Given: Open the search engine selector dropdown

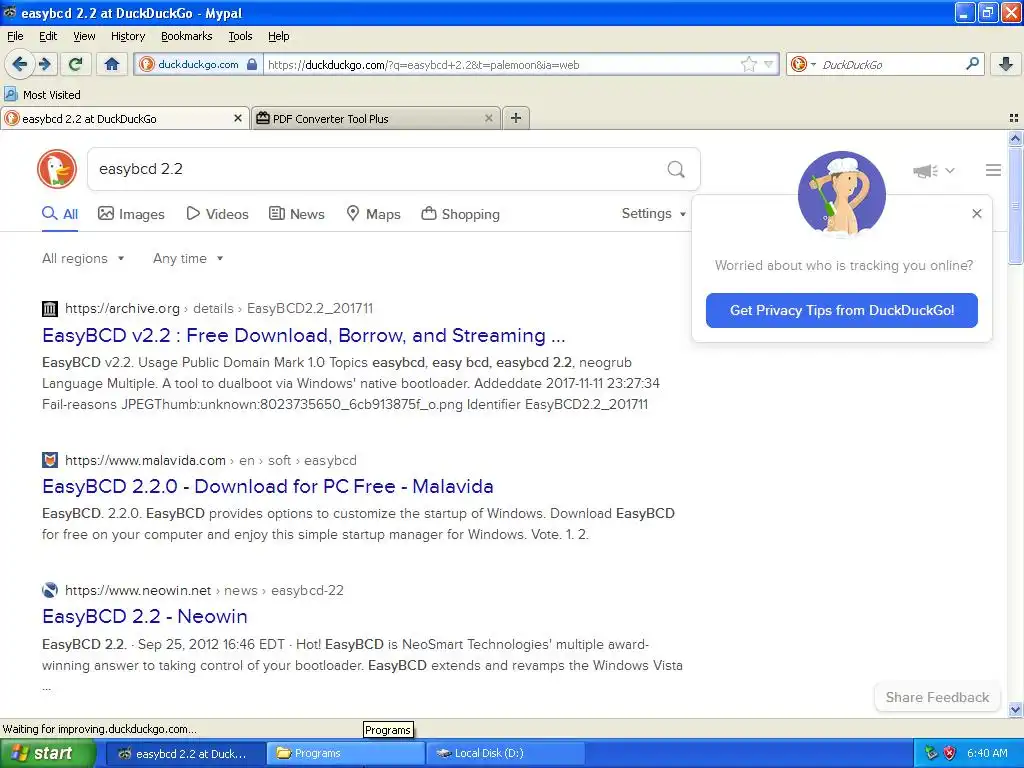Looking at the screenshot, I should 803,64.
